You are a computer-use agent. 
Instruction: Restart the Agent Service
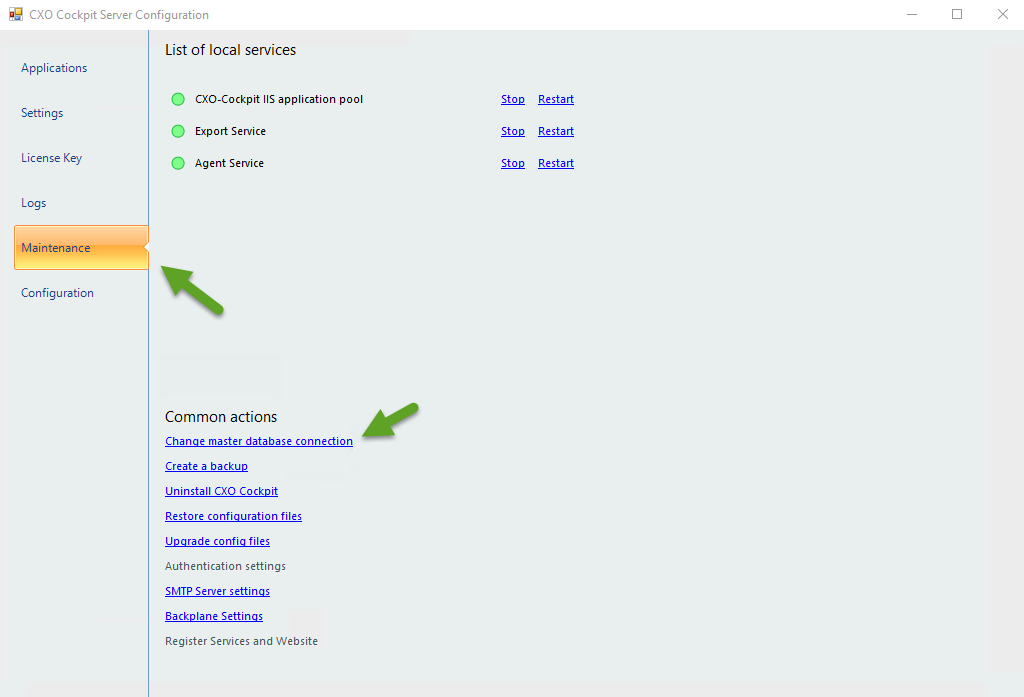tap(556, 163)
